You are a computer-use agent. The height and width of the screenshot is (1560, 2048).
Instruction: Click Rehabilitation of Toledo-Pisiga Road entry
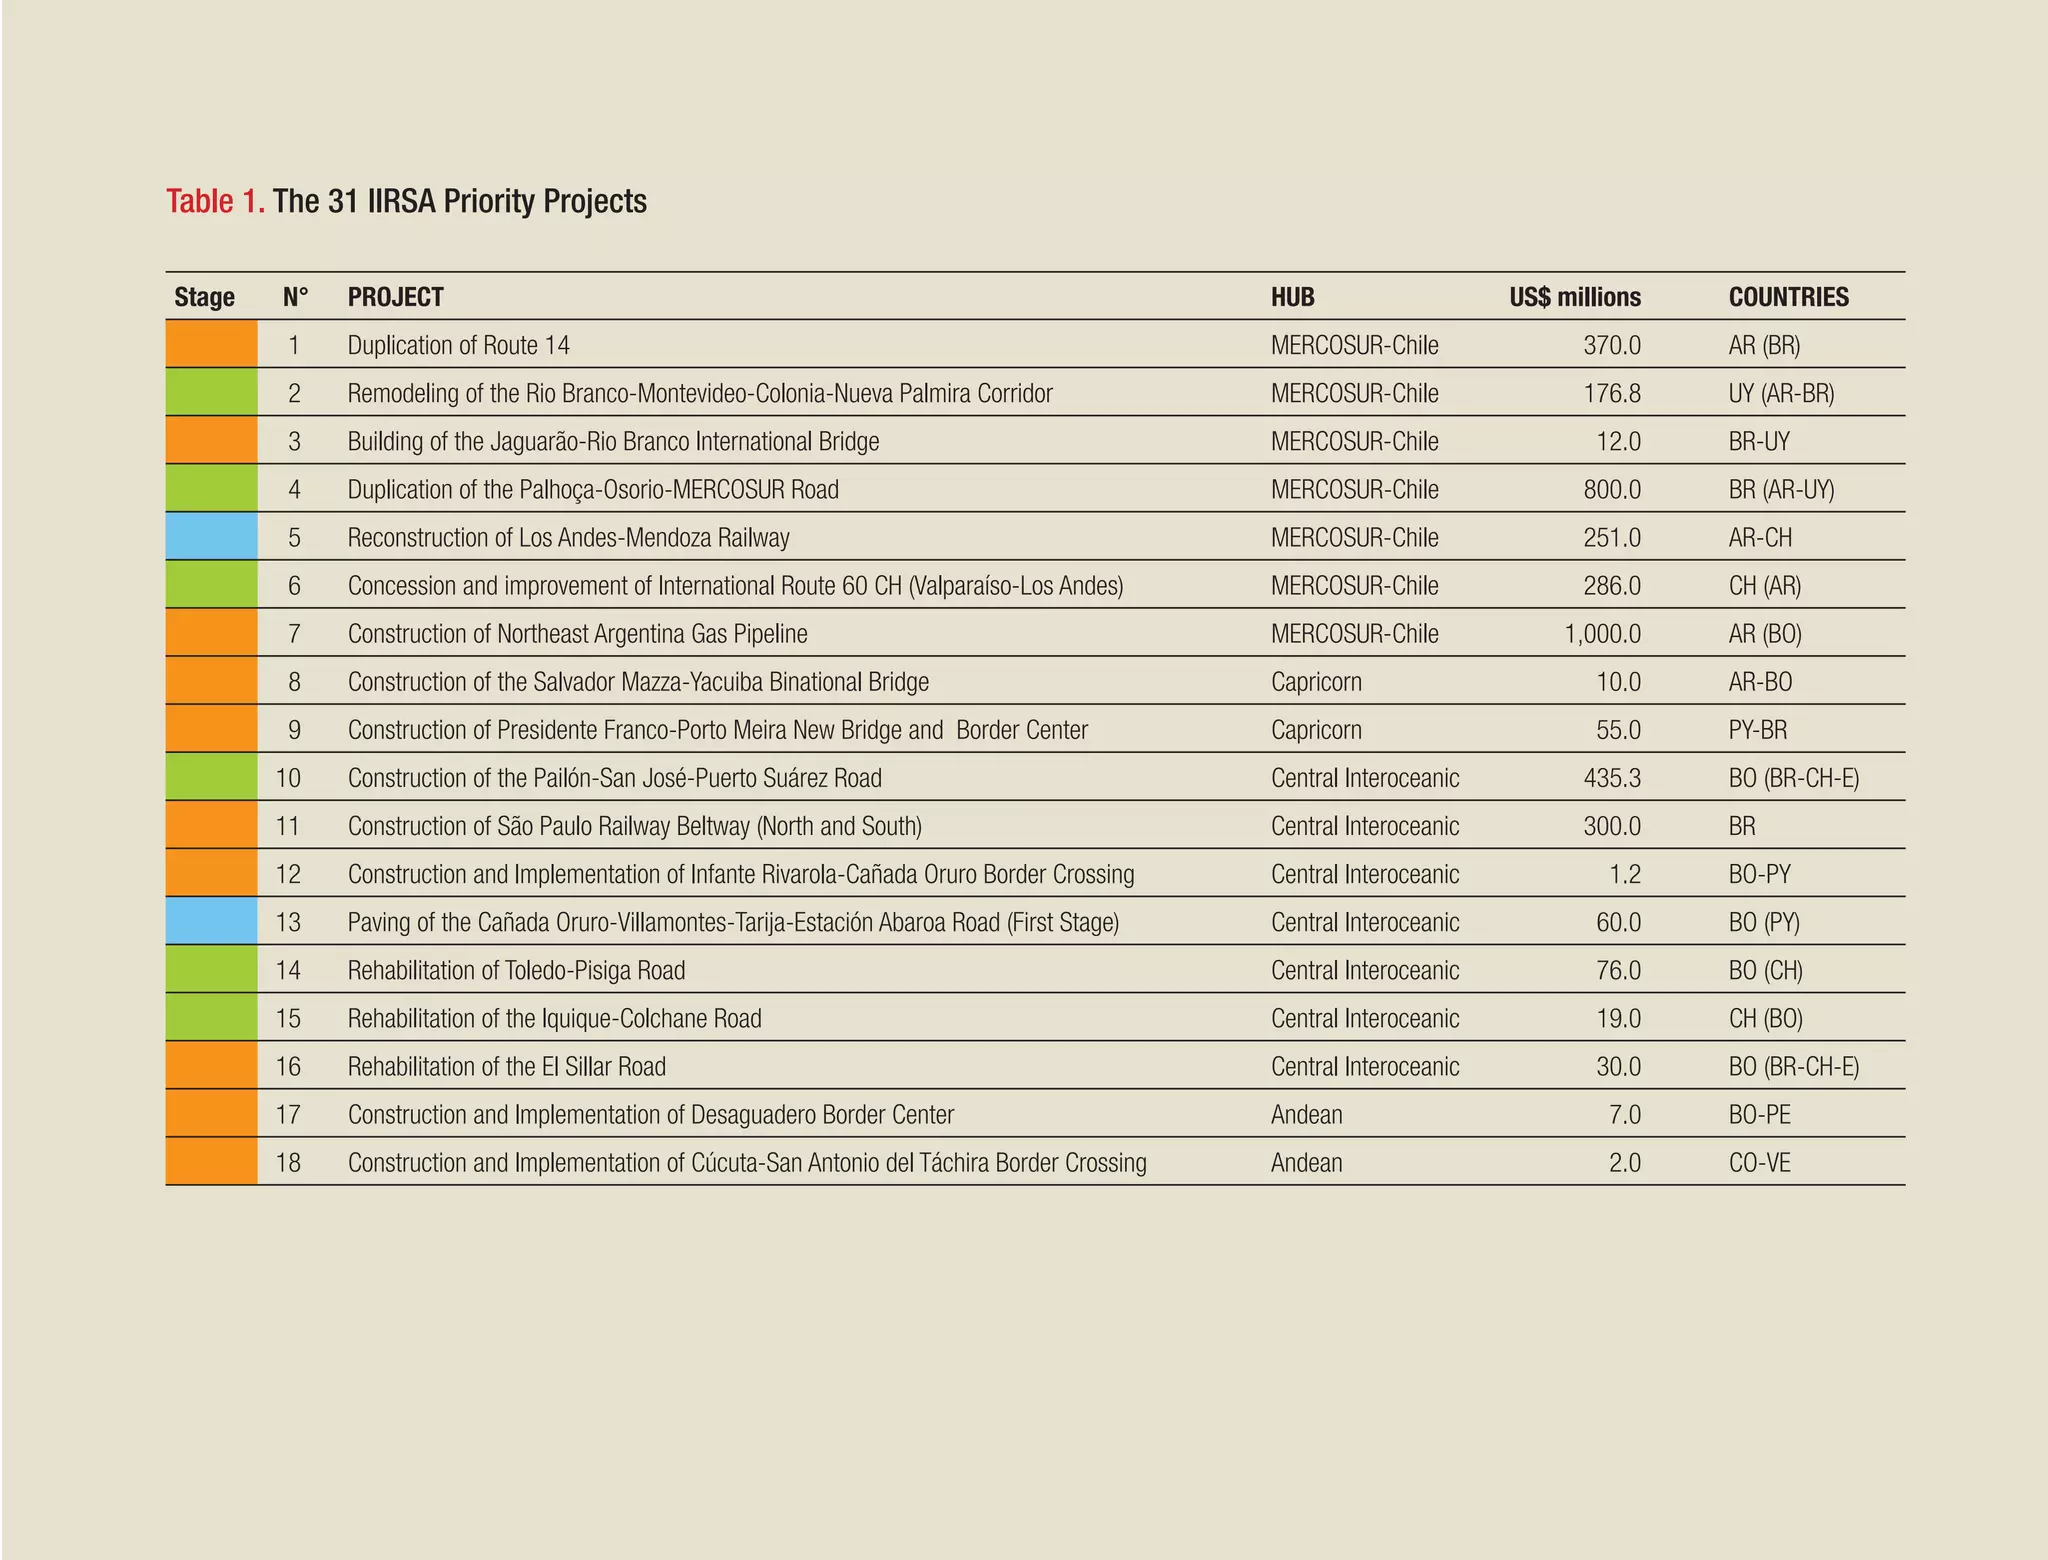516,970
